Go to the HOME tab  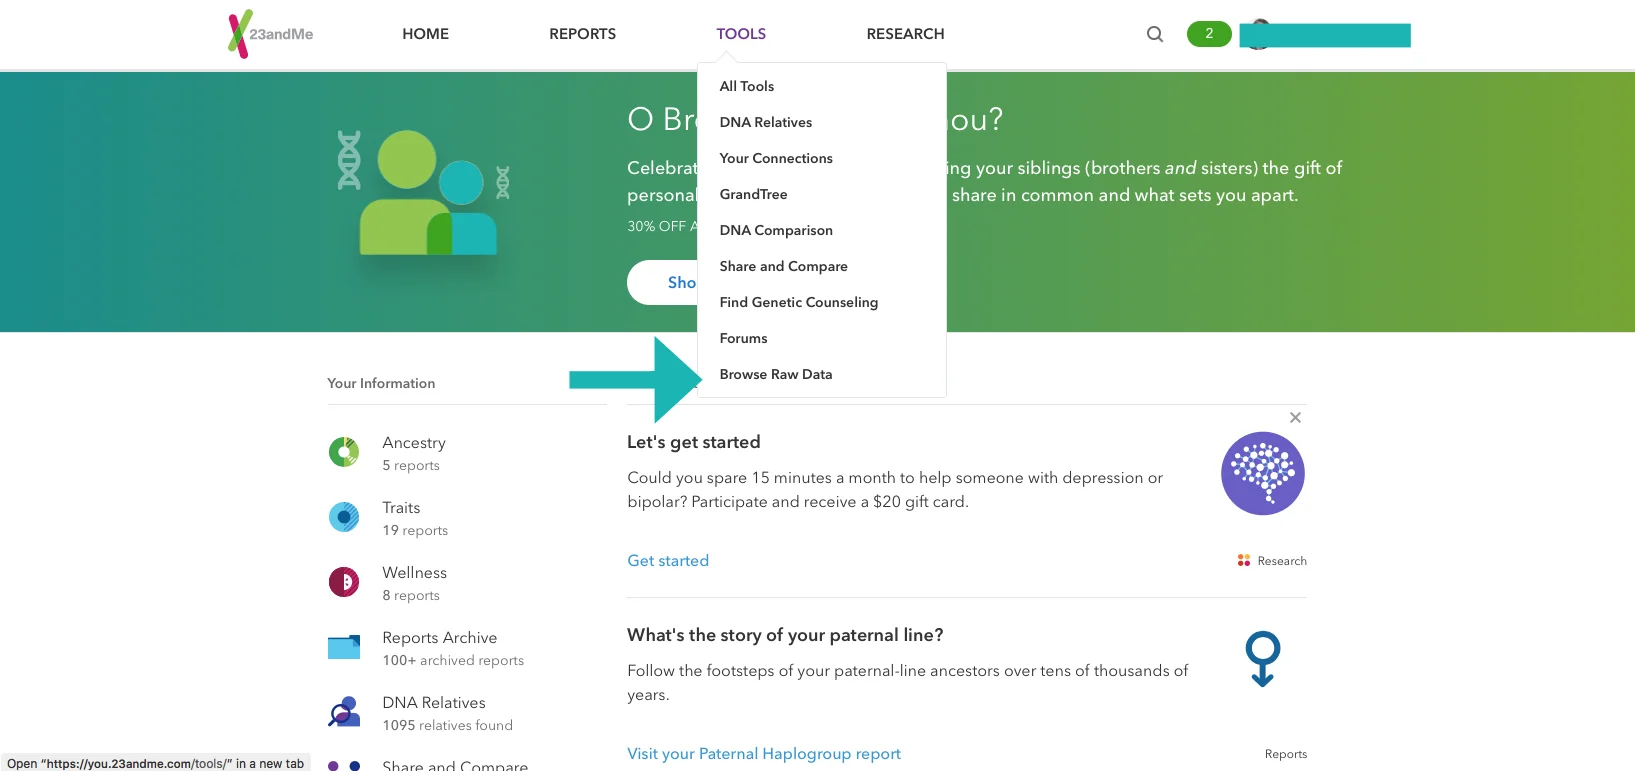click(x=425, y=34)
